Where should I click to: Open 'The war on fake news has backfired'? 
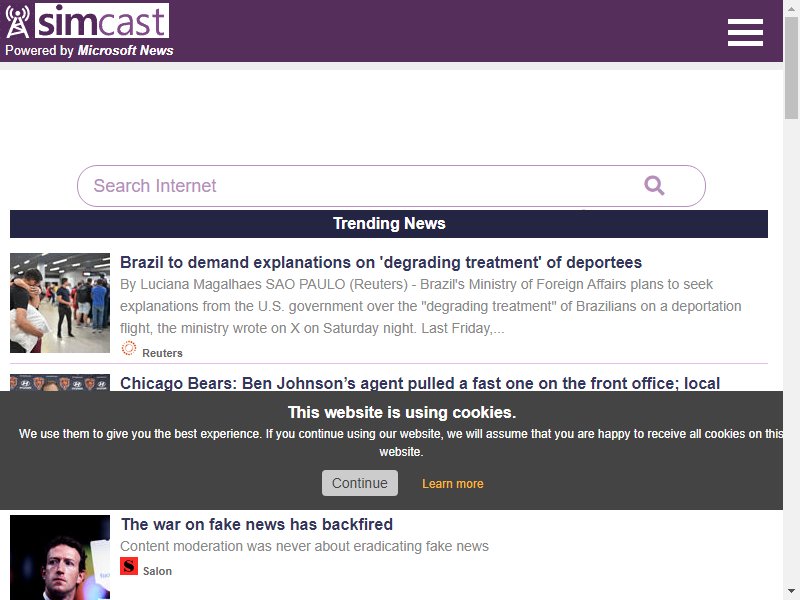[x=257, y=524]
